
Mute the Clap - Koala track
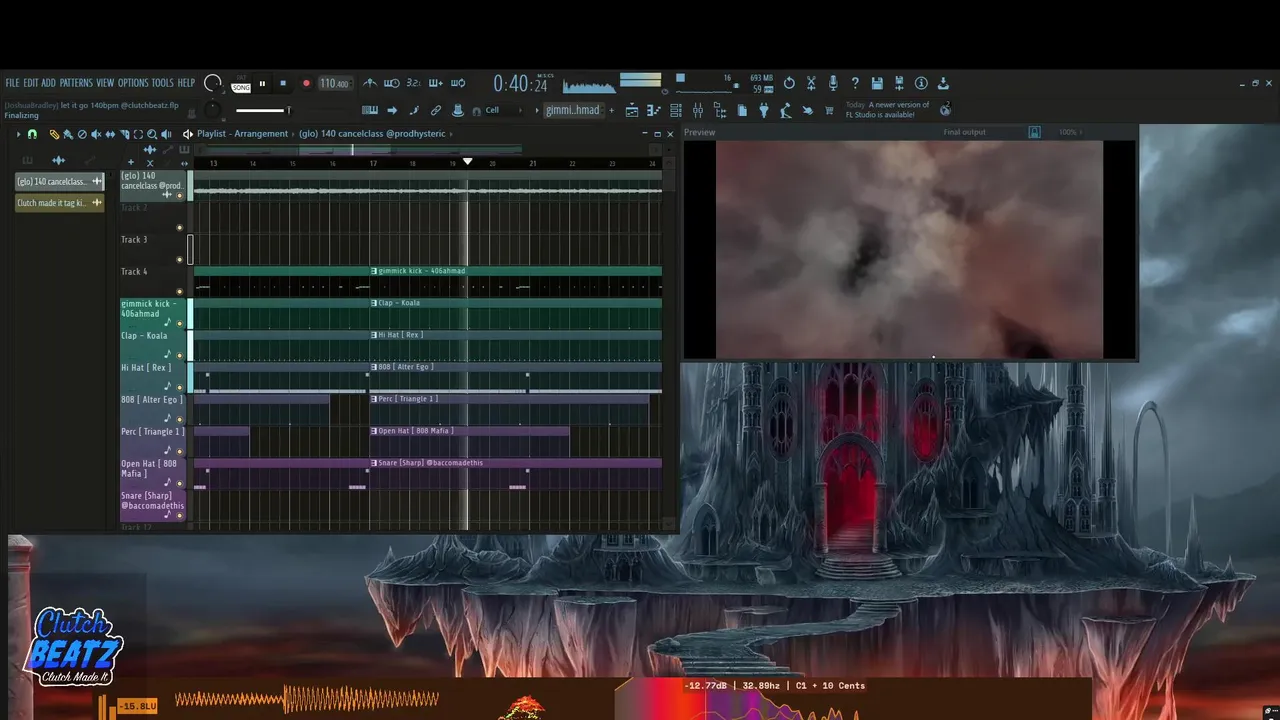pyautogui.click(x=180, y=355)
